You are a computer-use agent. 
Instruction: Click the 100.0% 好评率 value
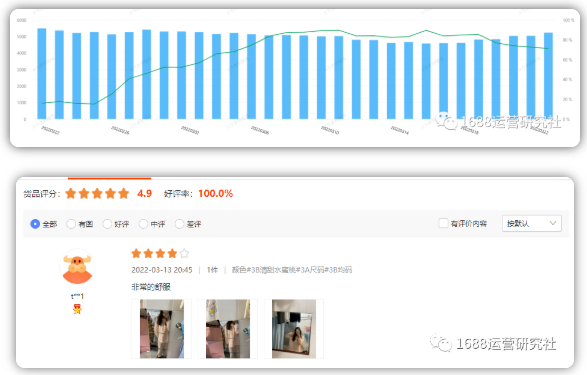216,193
